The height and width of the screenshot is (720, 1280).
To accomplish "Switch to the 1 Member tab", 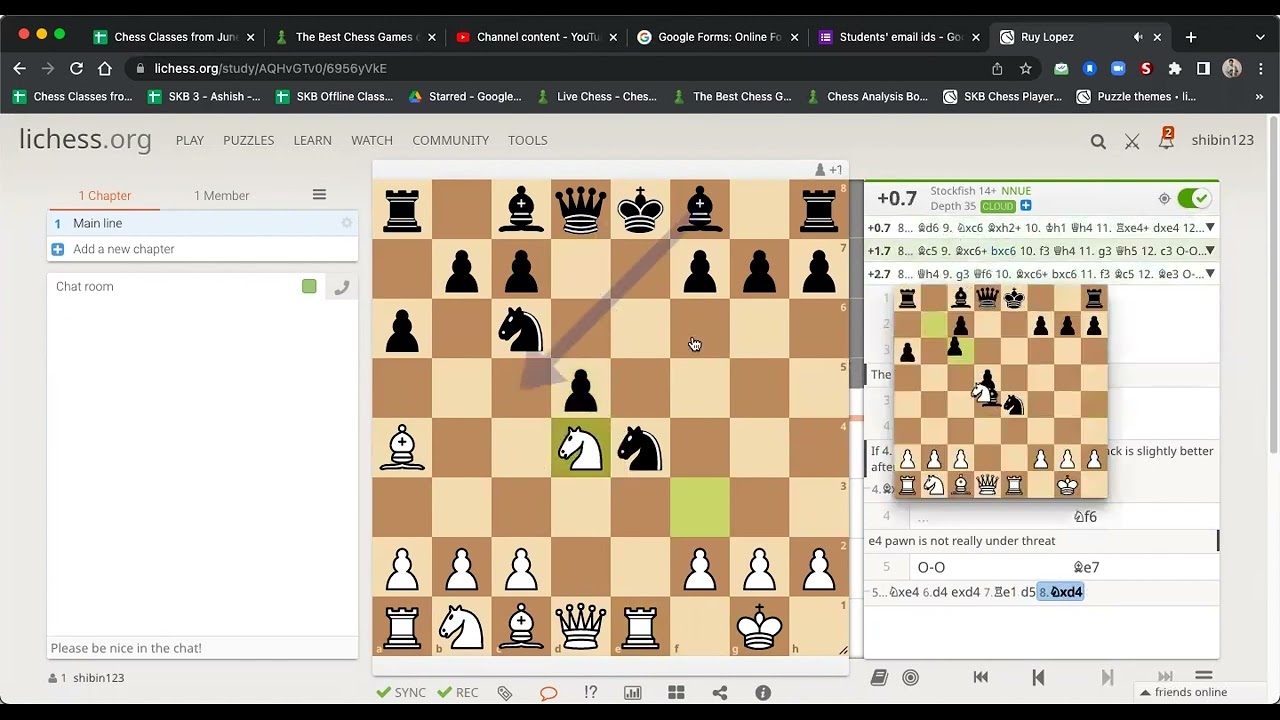I will 221,195.
